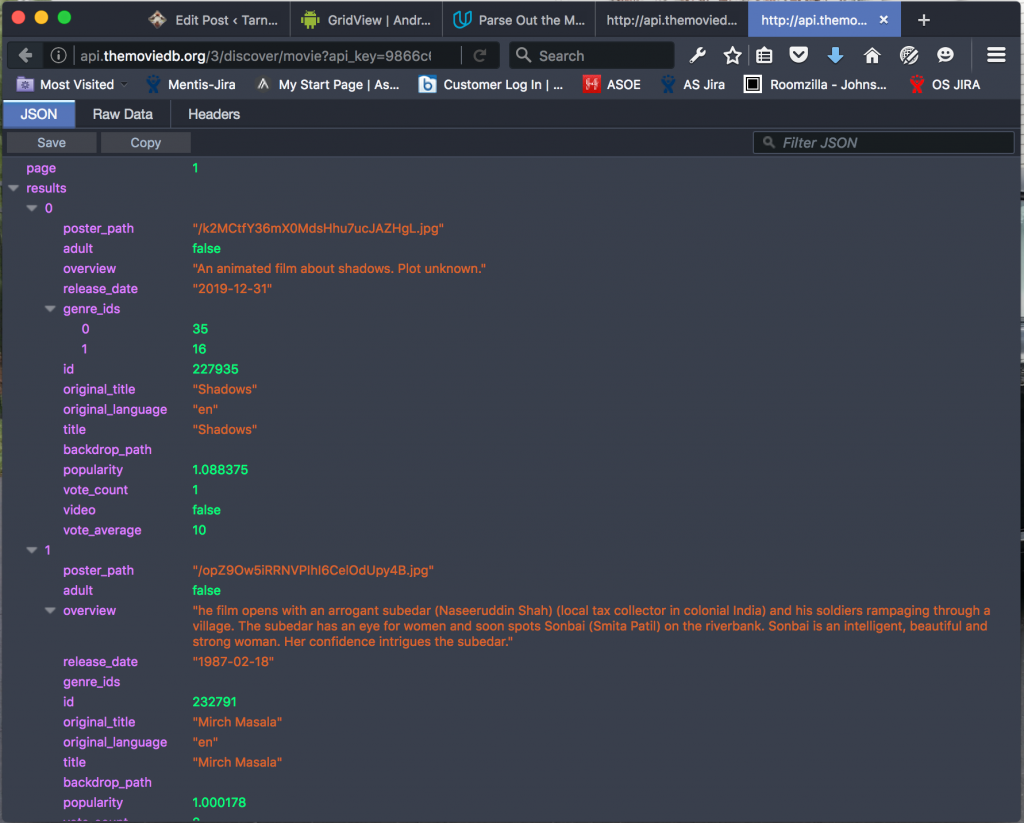Save the JSON response
1024x823 pixels.
click(50, 142)
